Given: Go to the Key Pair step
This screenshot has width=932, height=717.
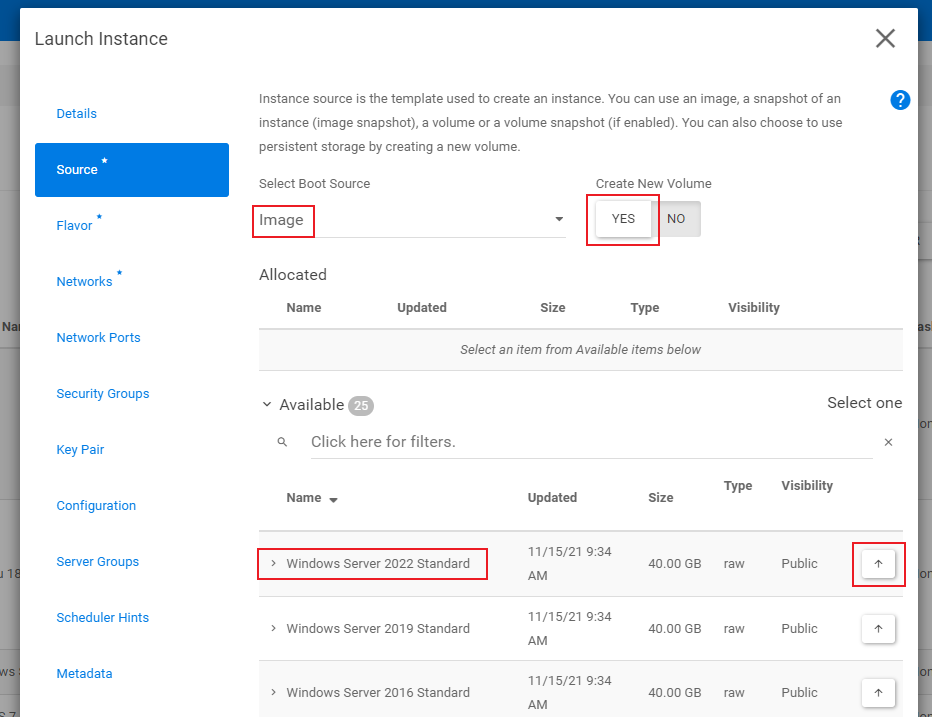Looking at the screenshot, I should pos(80,449).
